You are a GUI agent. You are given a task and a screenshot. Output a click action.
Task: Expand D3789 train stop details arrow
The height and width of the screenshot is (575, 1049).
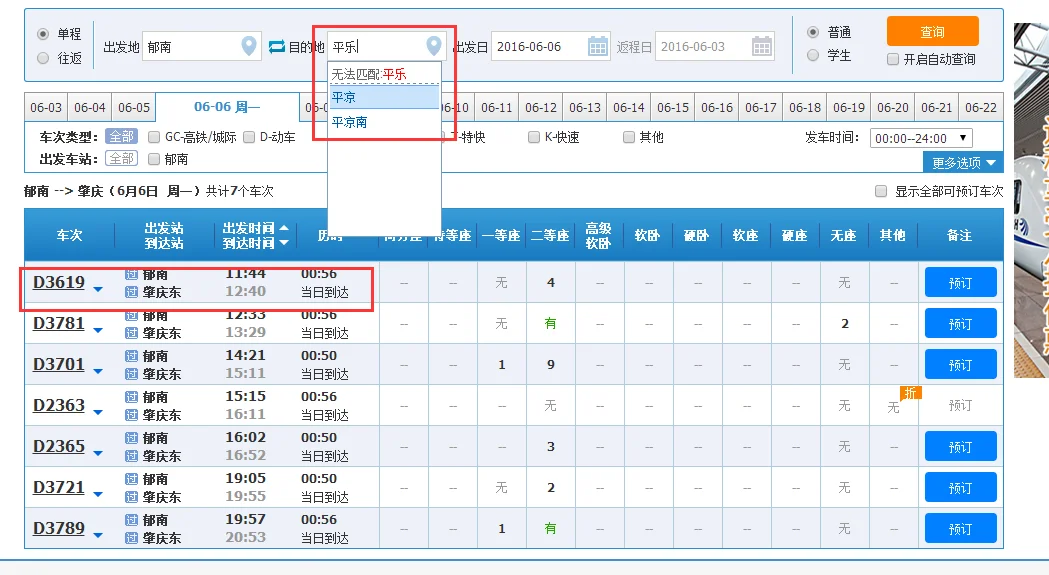pyautogui.click(x=98, y=536)
